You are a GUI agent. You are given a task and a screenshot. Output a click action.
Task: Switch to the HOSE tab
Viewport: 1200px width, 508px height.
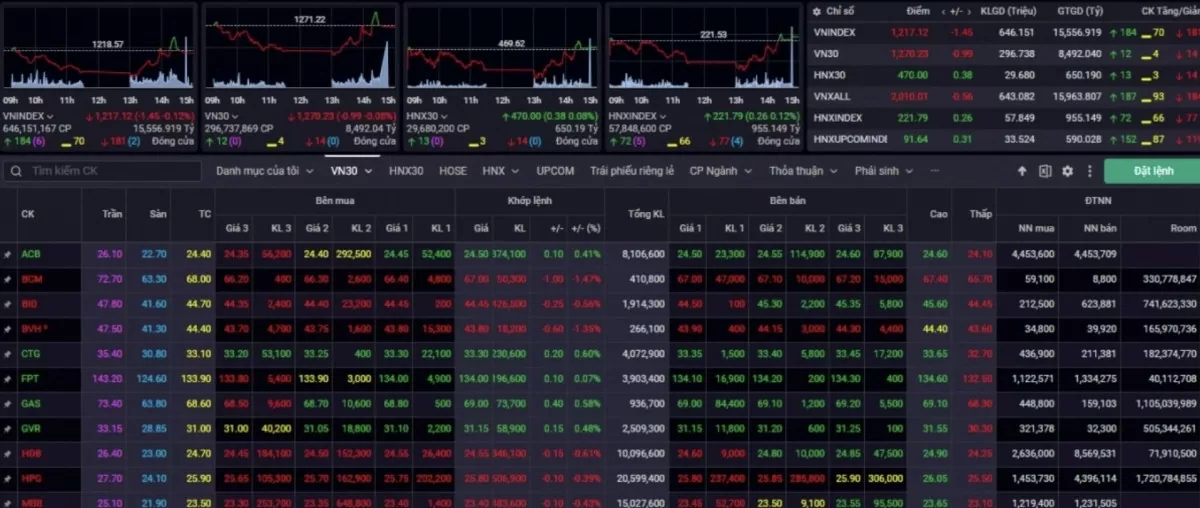[453, 171]
